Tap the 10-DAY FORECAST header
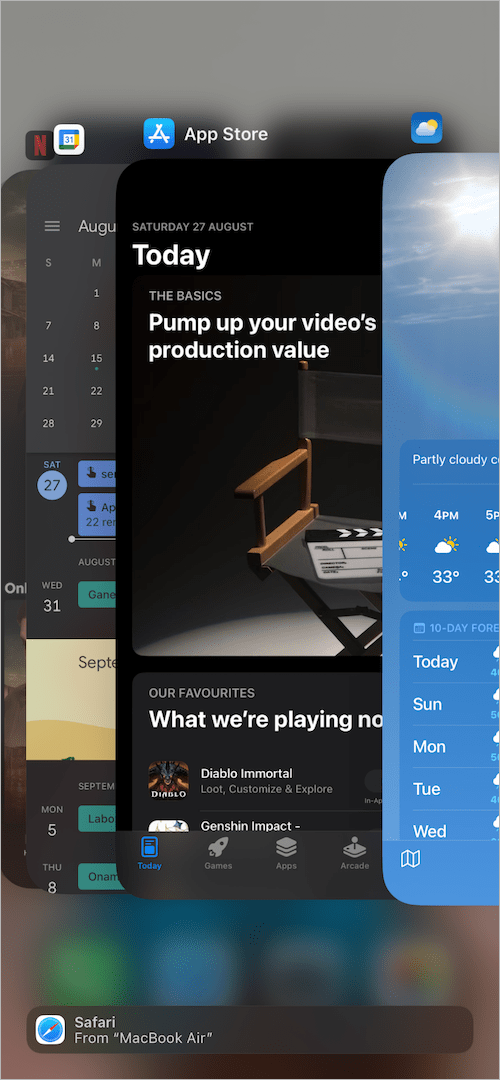 pyautogui.click(x=457, y=627)
